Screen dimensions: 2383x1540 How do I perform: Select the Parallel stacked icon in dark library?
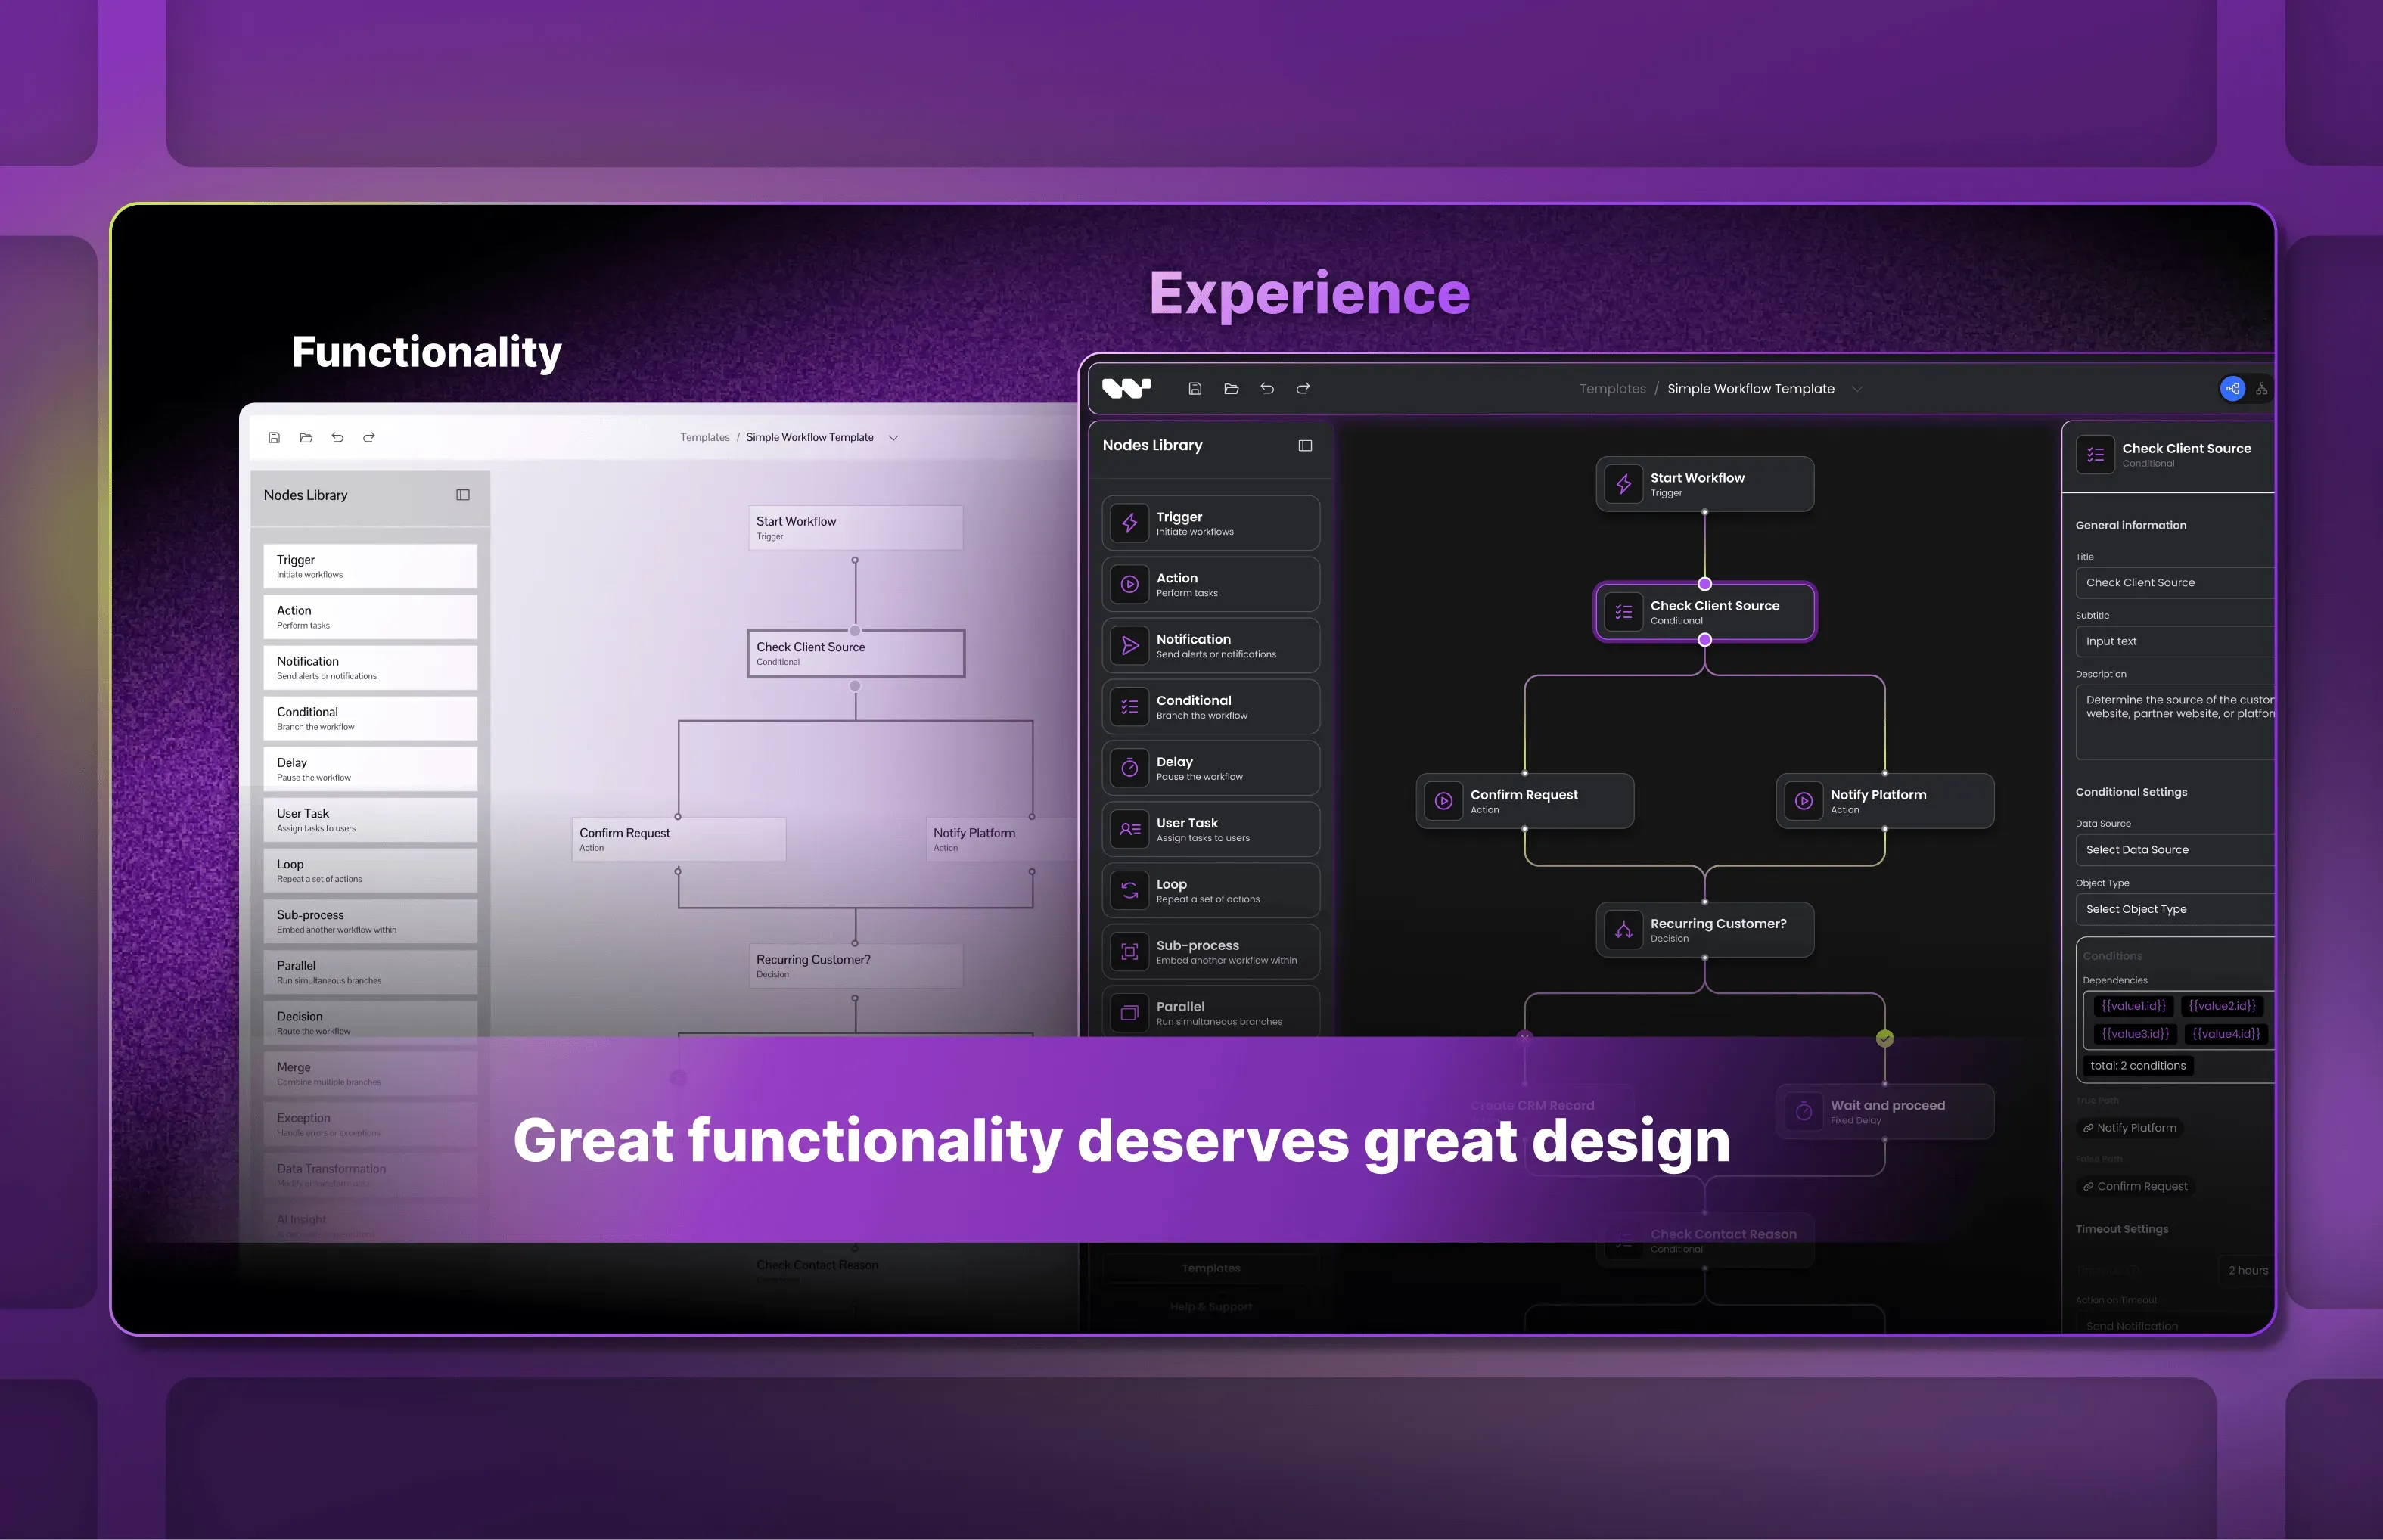click(x=1130, y=1013)
